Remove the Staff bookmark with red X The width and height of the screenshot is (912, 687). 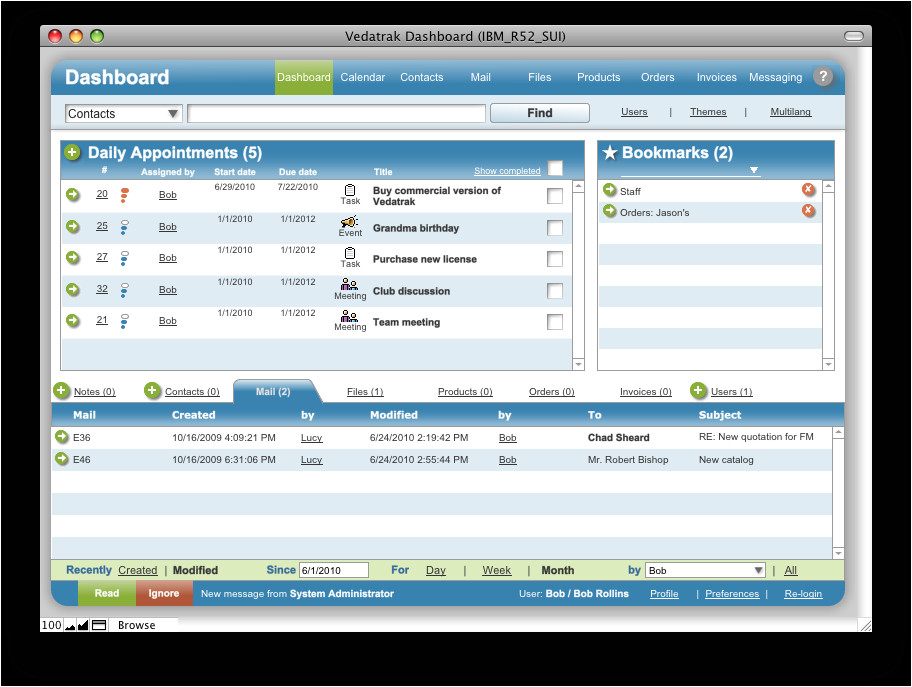point(808,190)
